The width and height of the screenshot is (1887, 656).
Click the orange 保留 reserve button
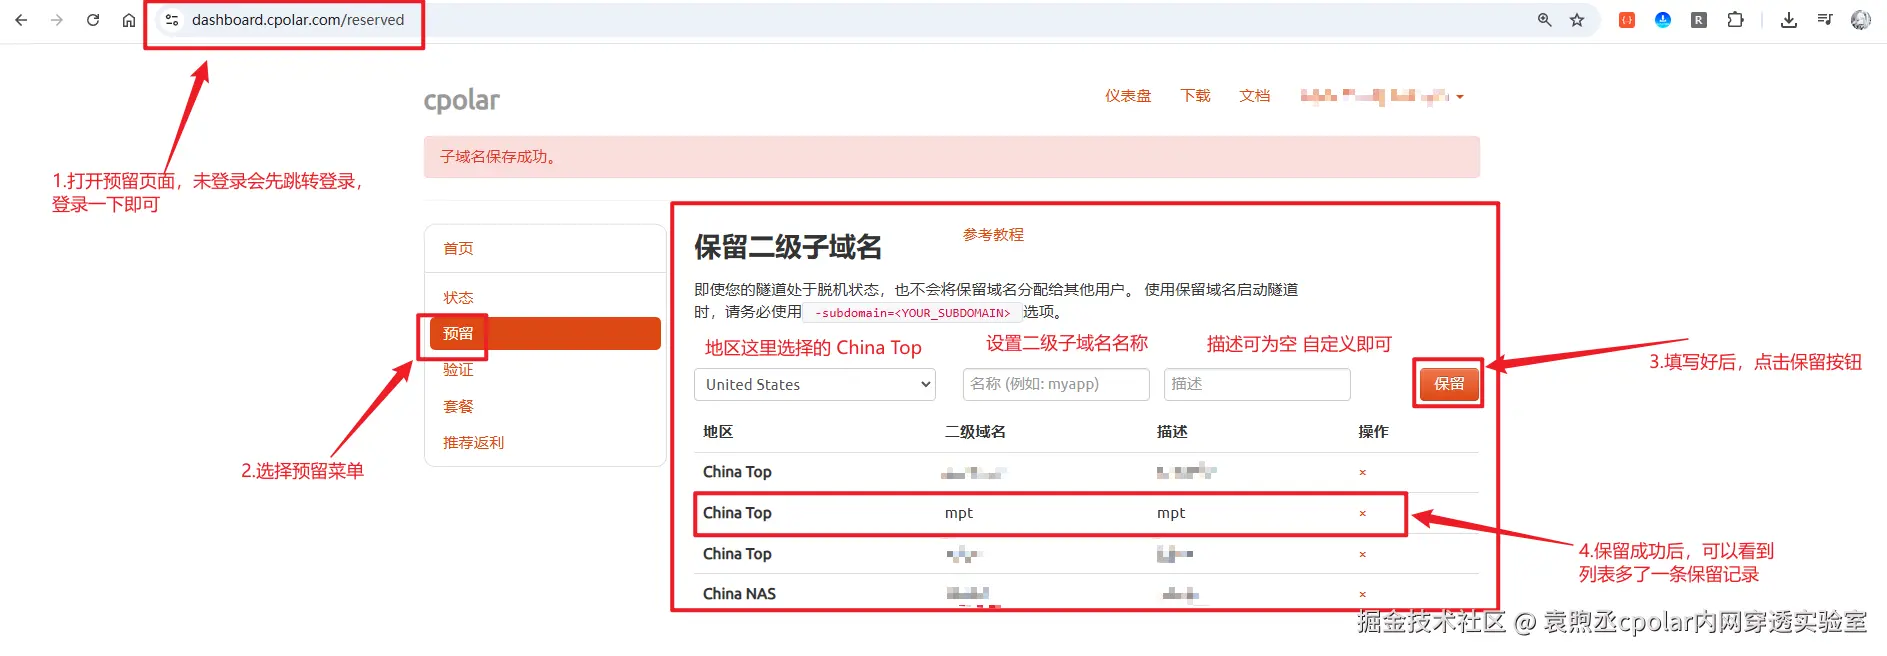click(1449, 384)
